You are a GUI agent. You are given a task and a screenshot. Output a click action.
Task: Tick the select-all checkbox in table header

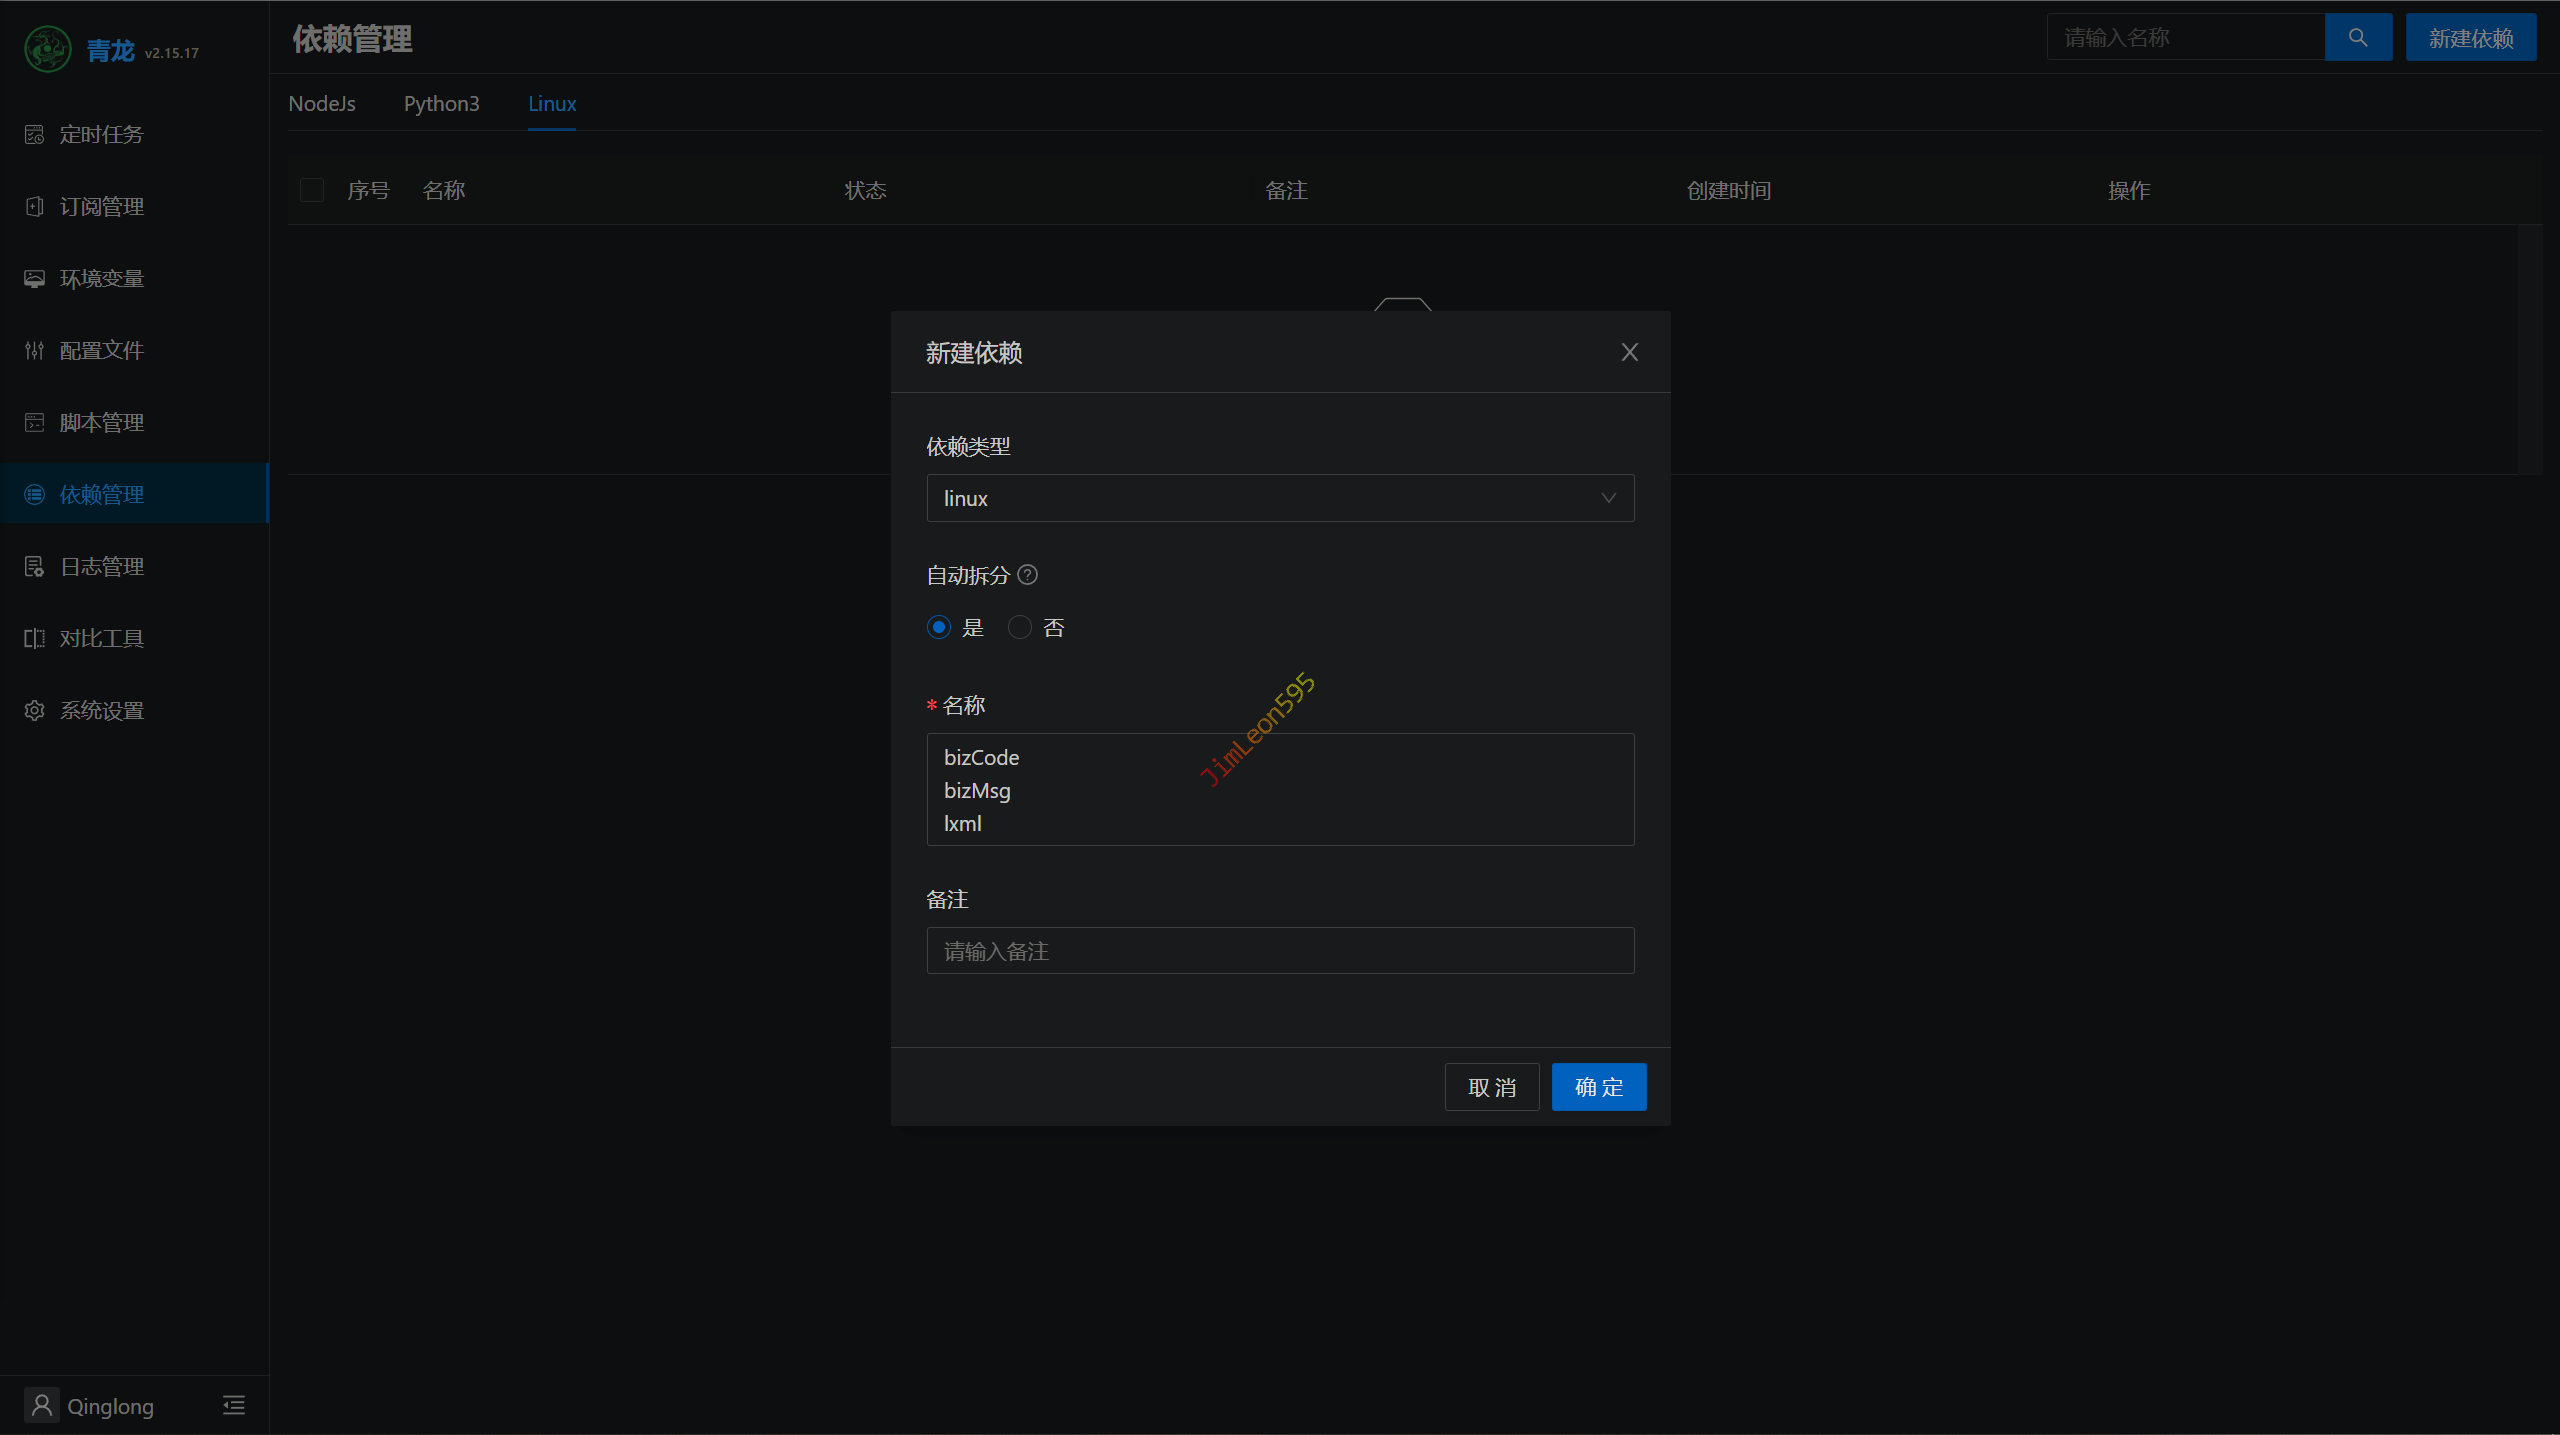click(x=312, y=190)
